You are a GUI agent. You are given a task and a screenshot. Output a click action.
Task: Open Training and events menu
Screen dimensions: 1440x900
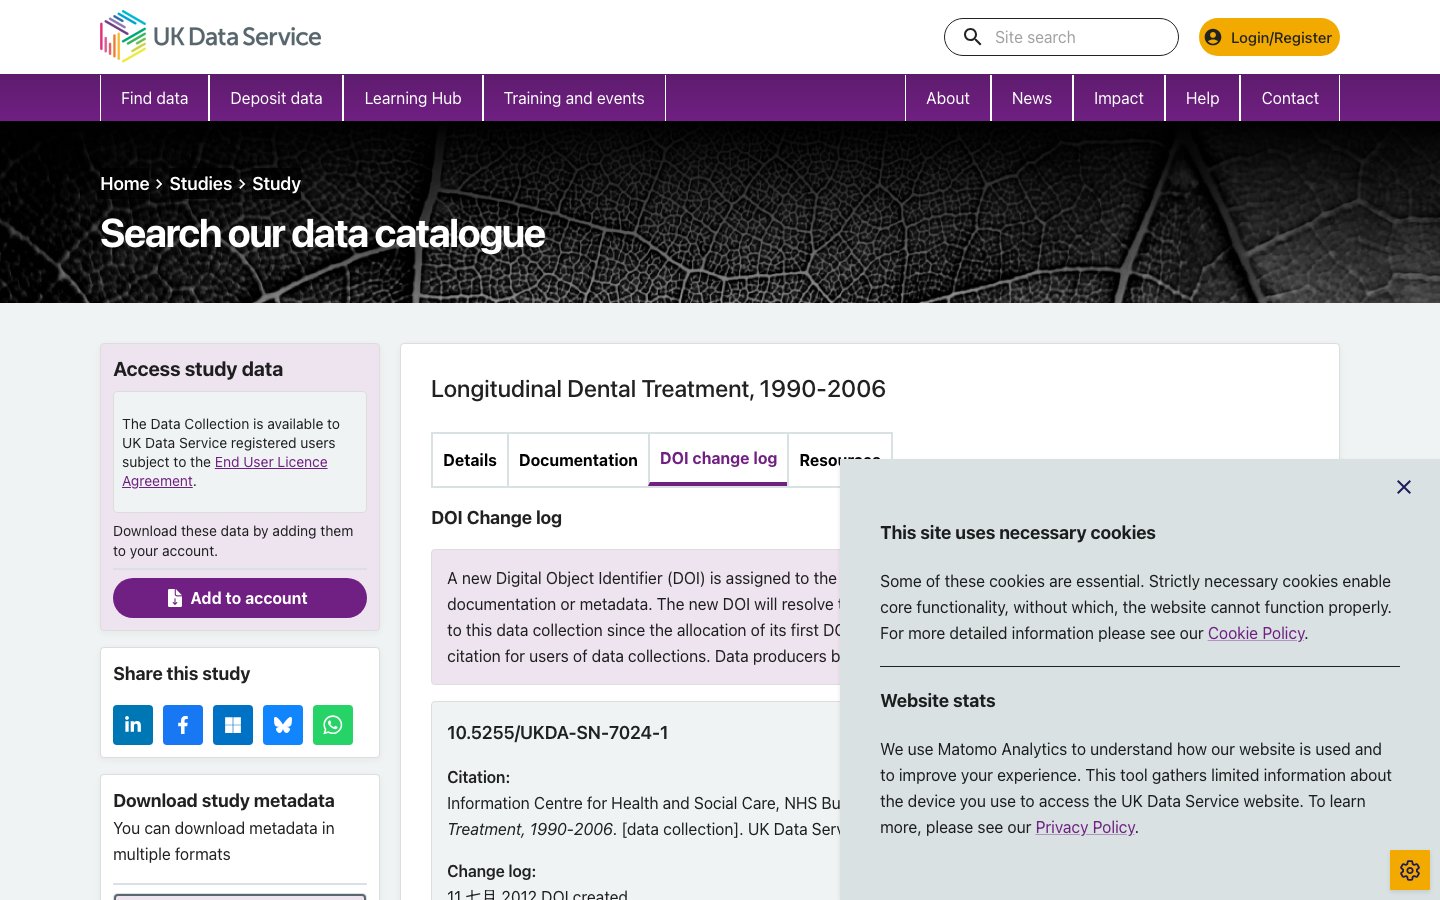tap(574, 98)
